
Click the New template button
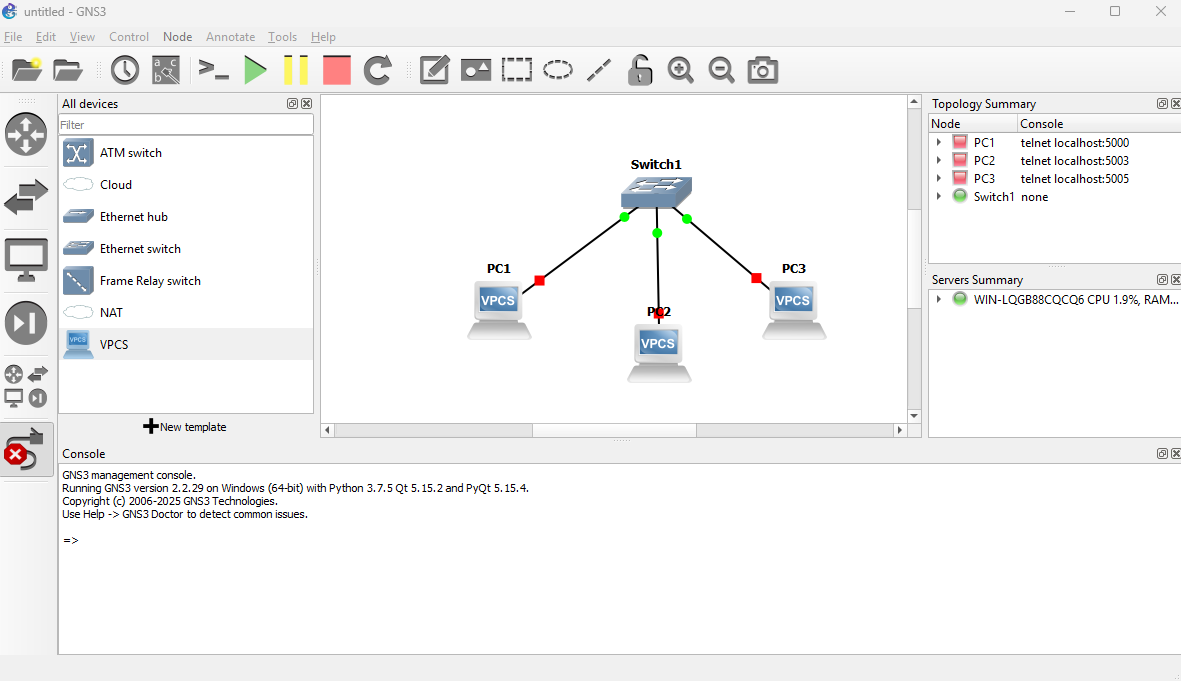tap(186, 427)
